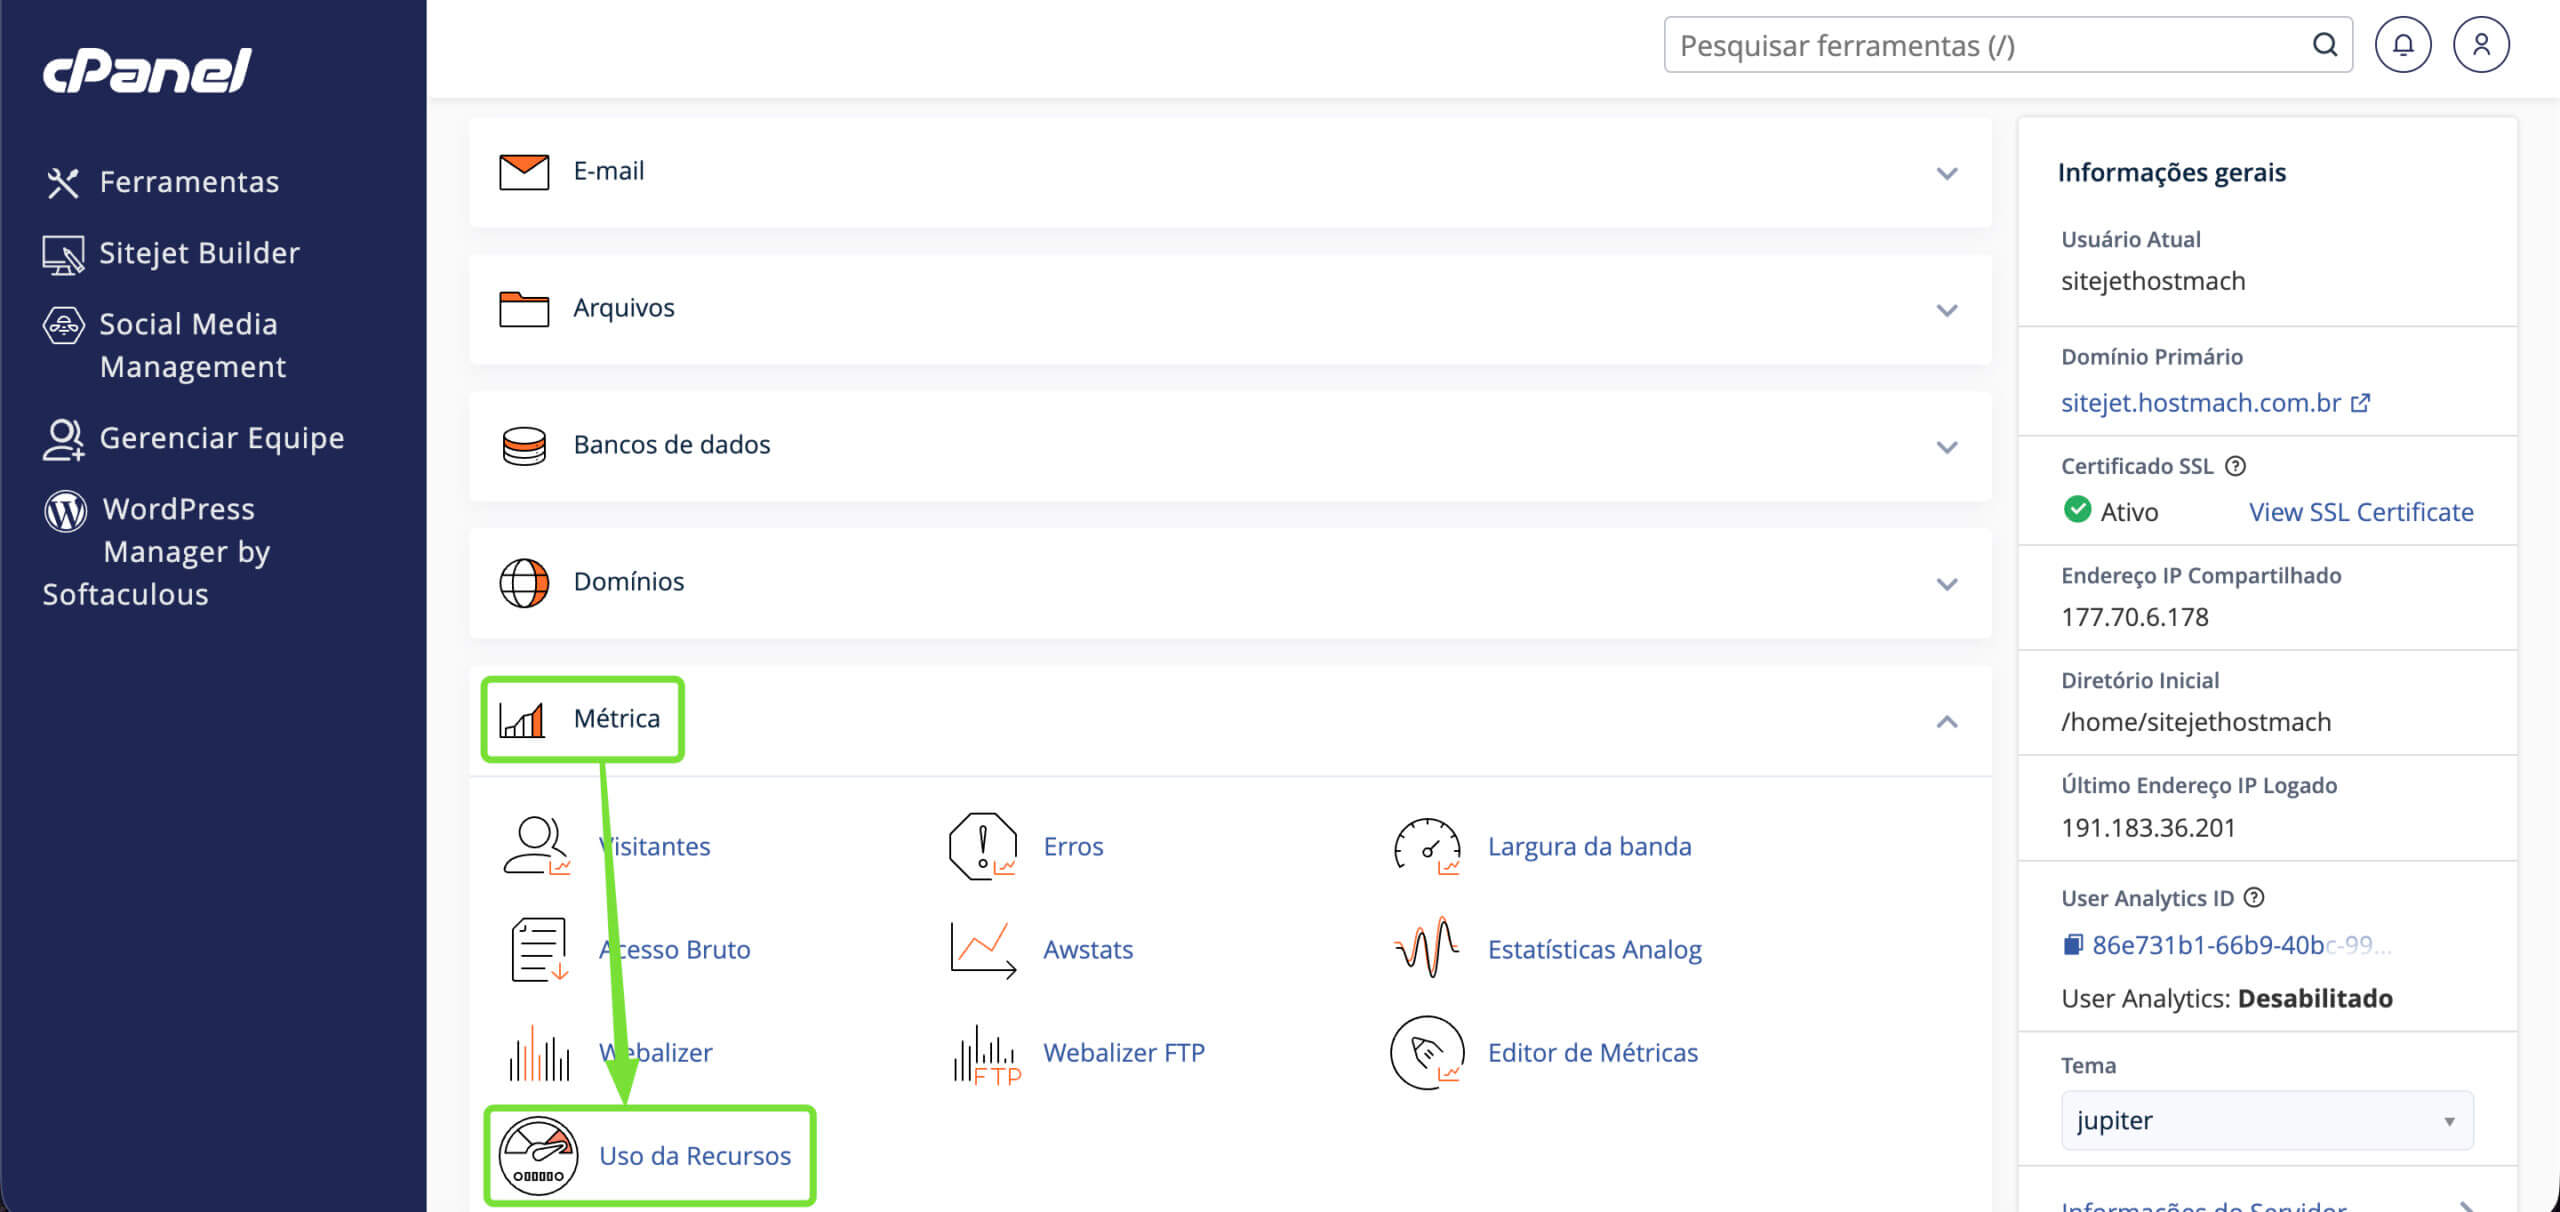Open the View SSL Certificate link
2560x1212 pixels.
tap(2361, 512)
